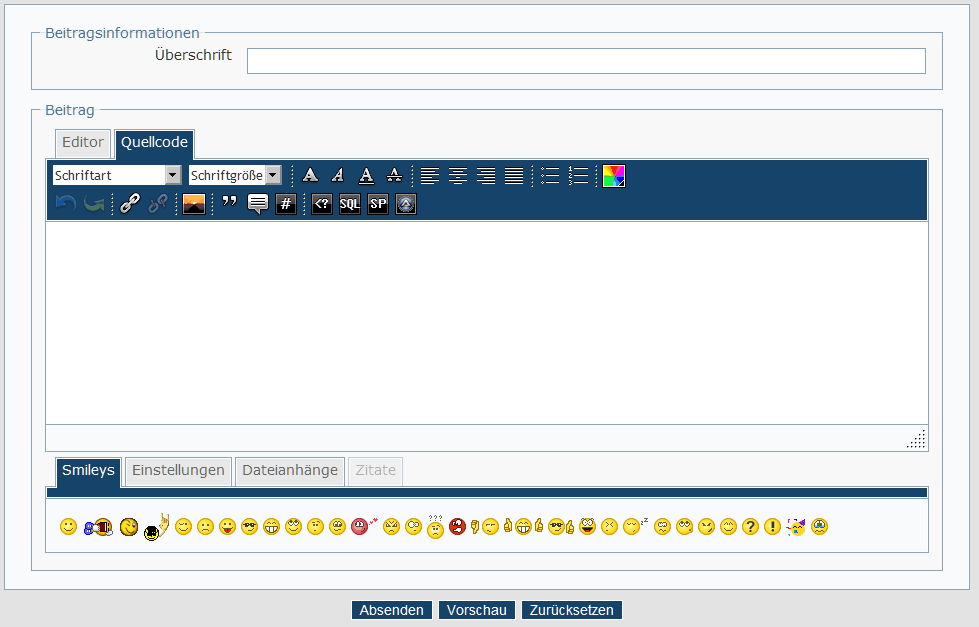Apply italic text formatting

(x=338, y=176)
